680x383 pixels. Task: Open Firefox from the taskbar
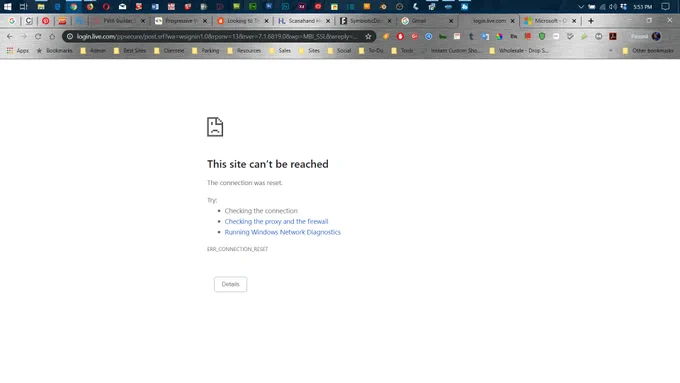coord(90,7)
